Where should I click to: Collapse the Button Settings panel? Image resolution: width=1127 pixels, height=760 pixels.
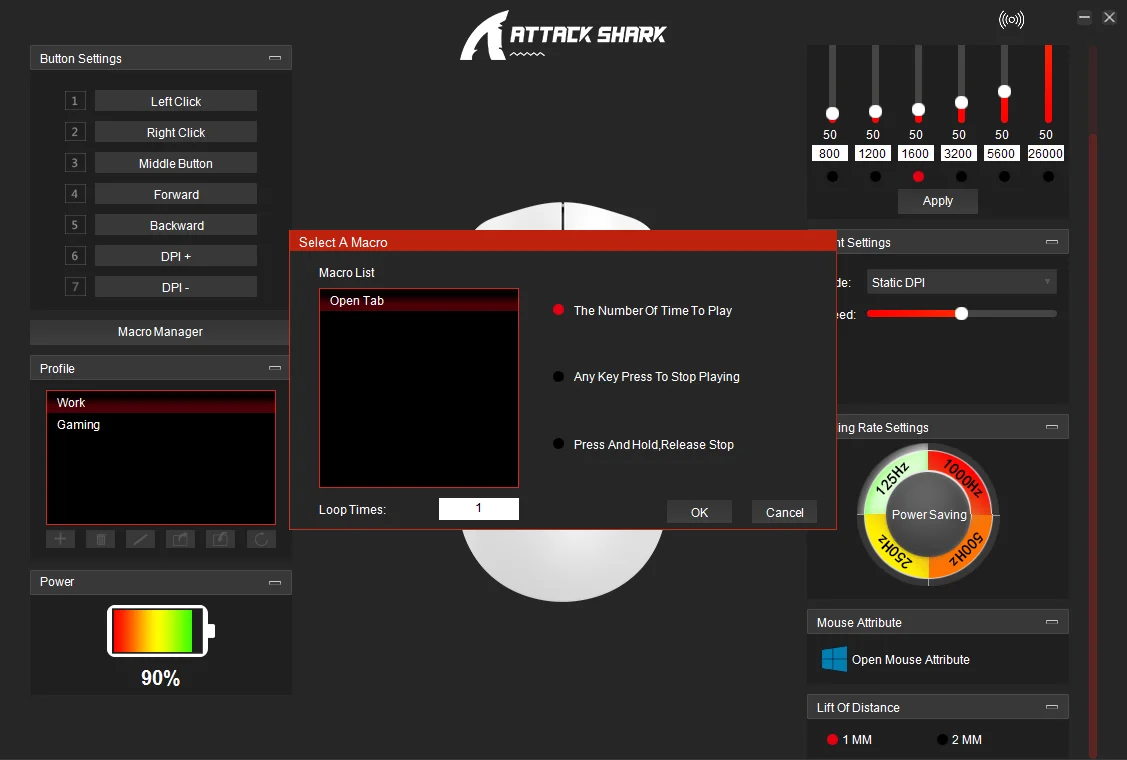pyautogui.click(x=275, y=59)
